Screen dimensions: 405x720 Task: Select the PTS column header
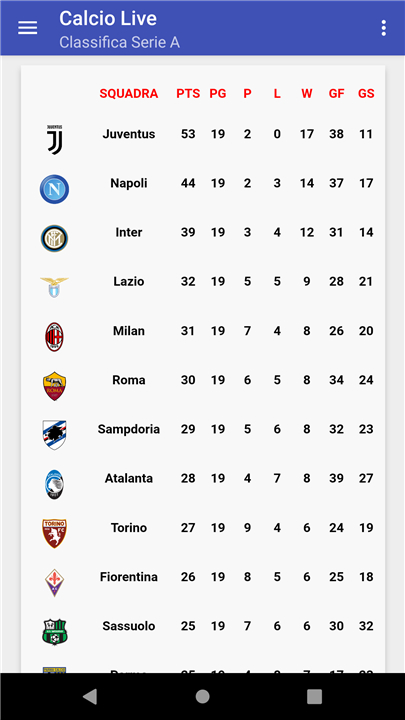(188, 94)
